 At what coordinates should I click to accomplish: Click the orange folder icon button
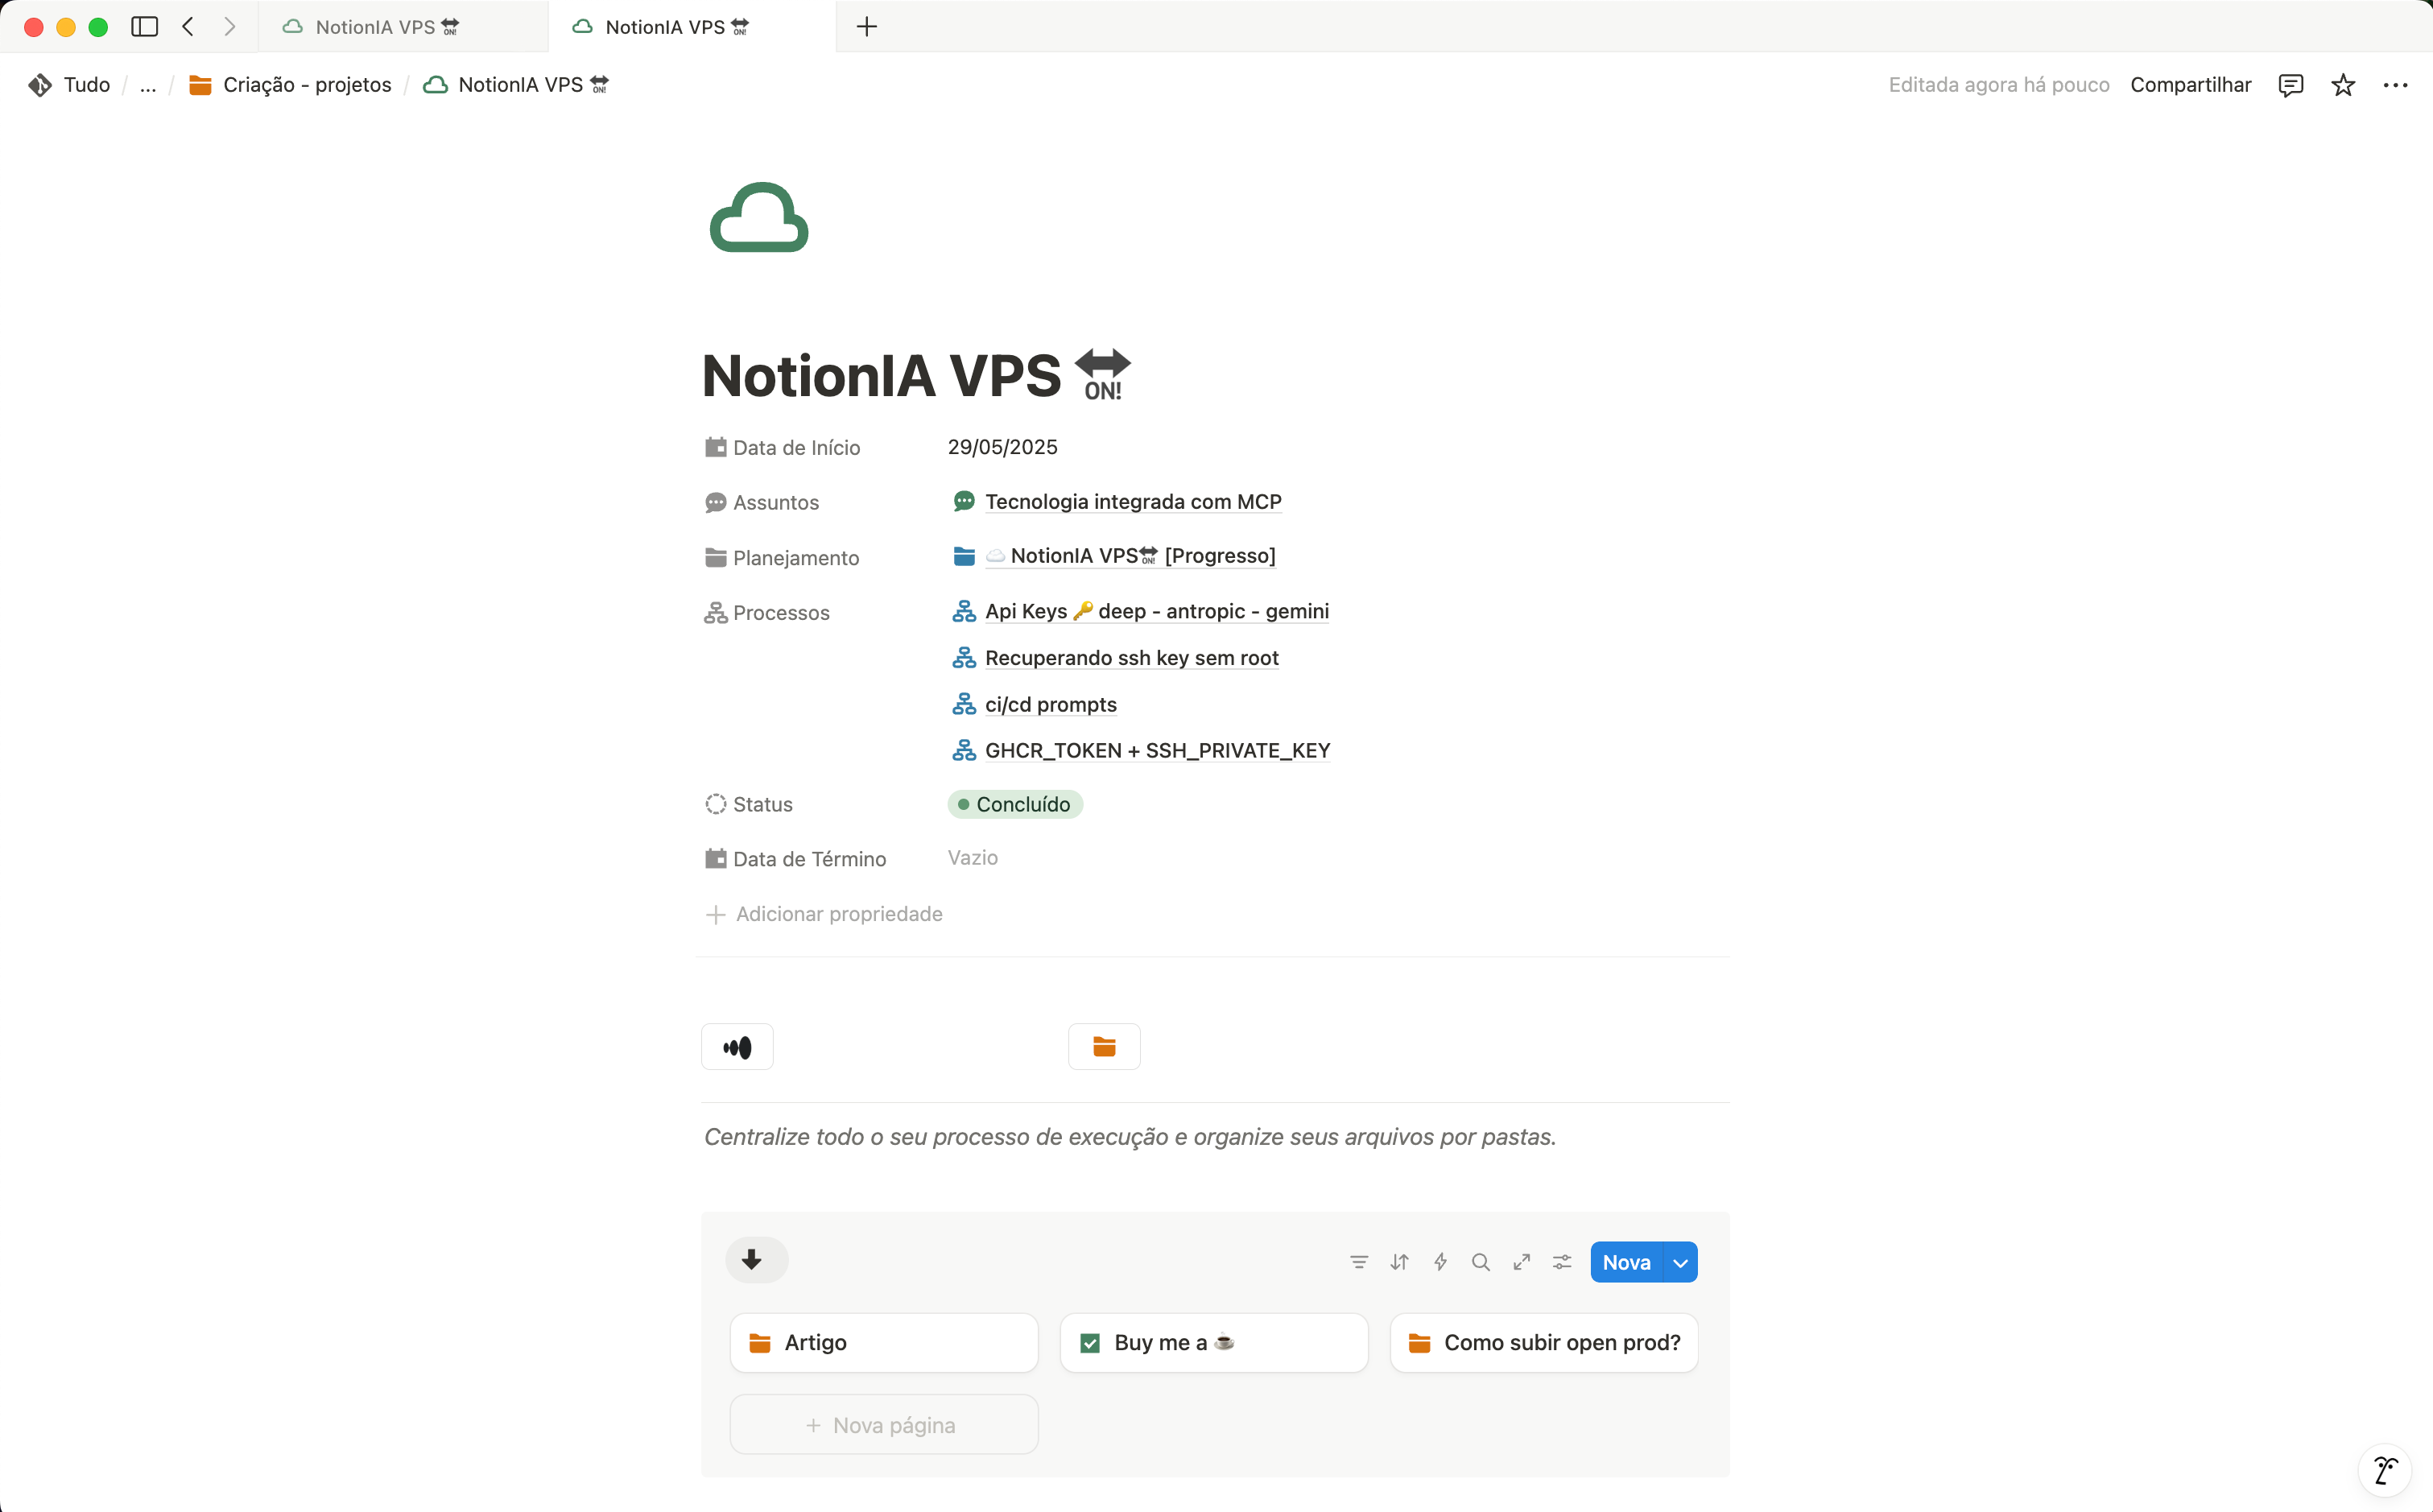(1104, 1047)
